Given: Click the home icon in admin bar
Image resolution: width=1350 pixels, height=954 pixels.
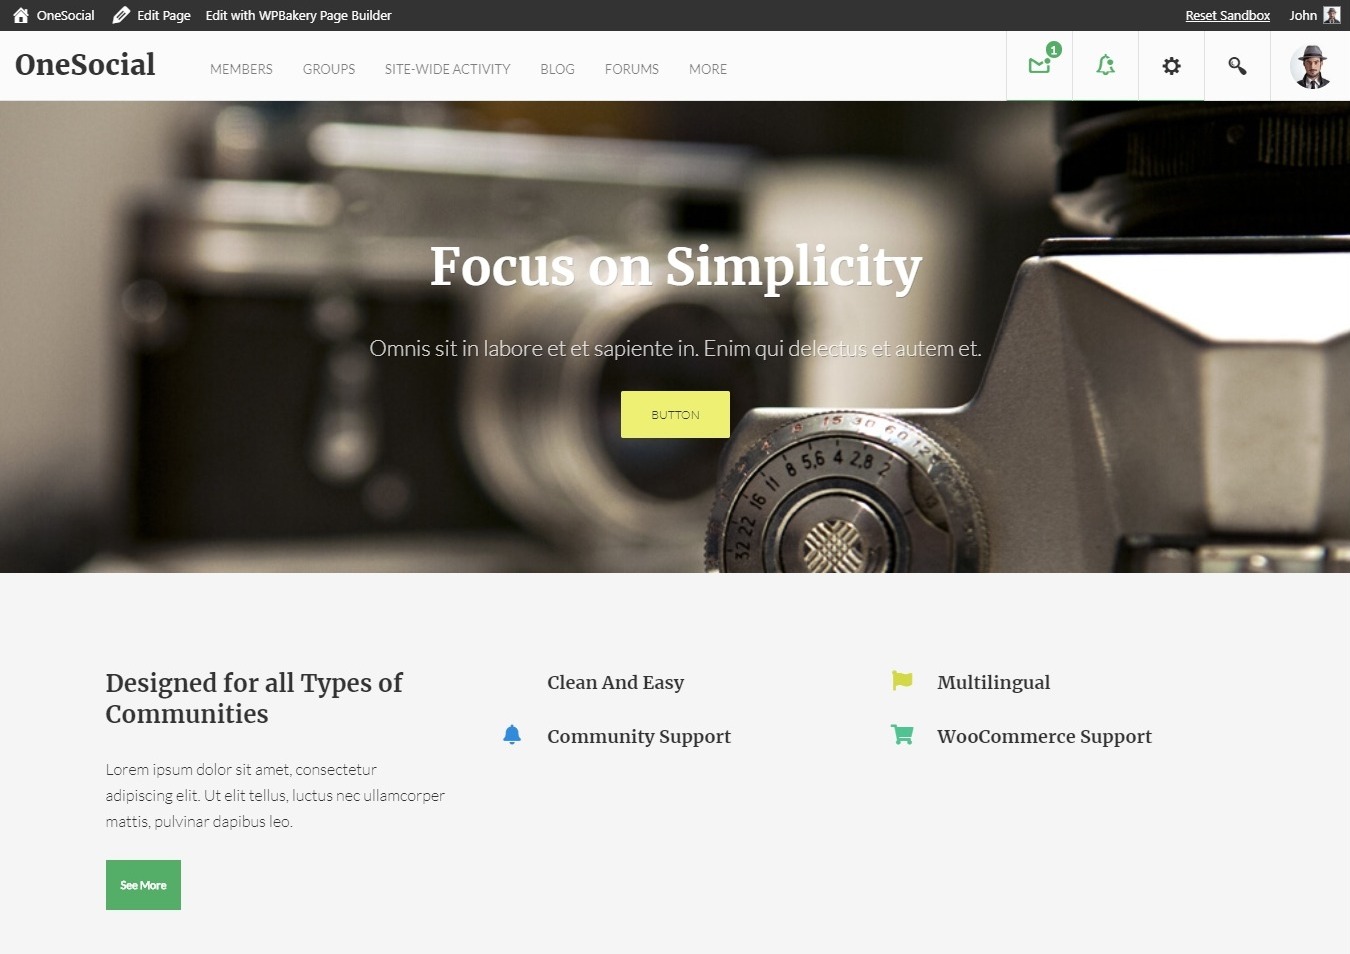Looking at the screenshot, I should (21, 15).
